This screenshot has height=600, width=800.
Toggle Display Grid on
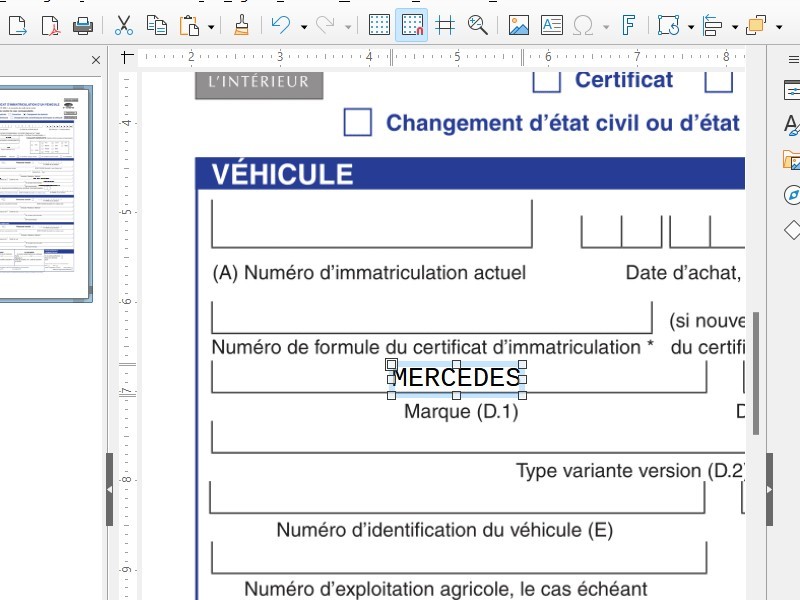pyautogui.click(x=379, y=25)
